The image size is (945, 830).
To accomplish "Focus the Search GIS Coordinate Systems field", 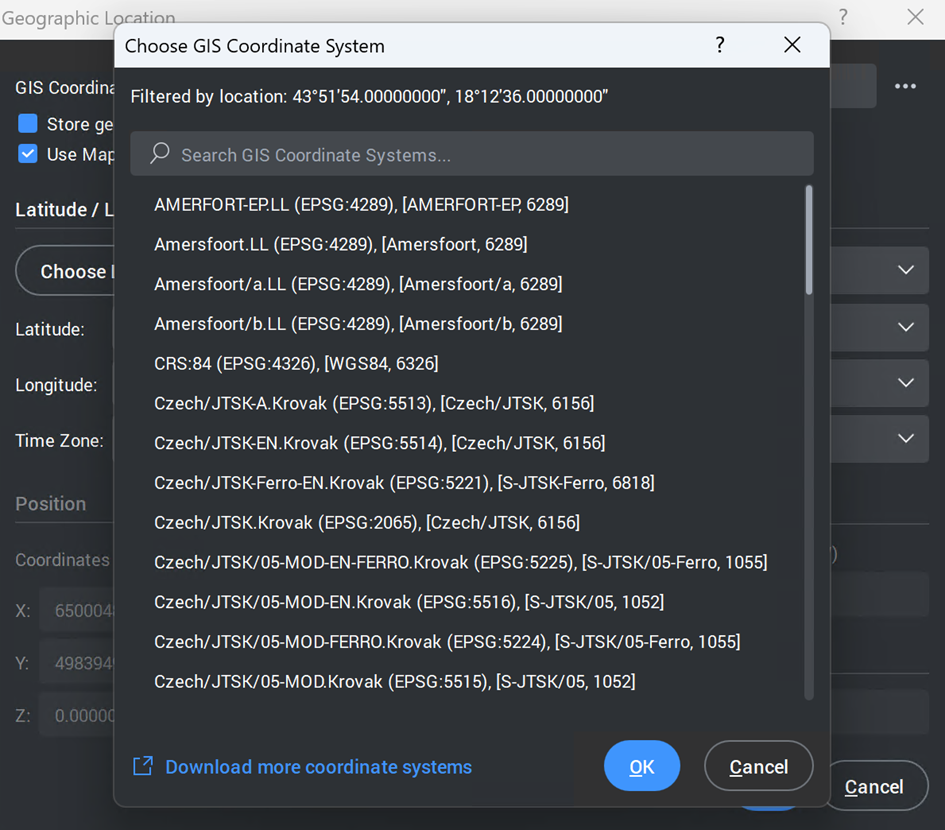I will (480, 155).
